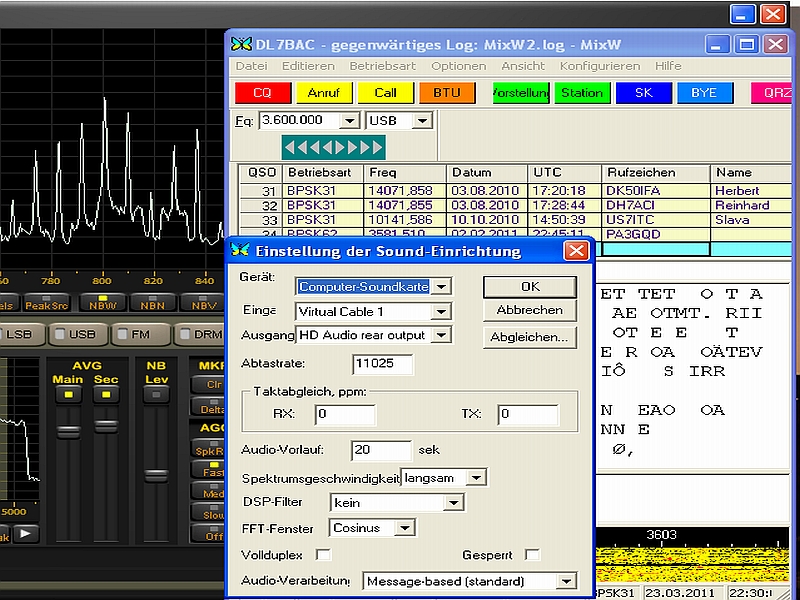Expand the FFT-Fenster Cosinus dropdown
This screenshot has width=800, height=600.
[x=405, y=528]
